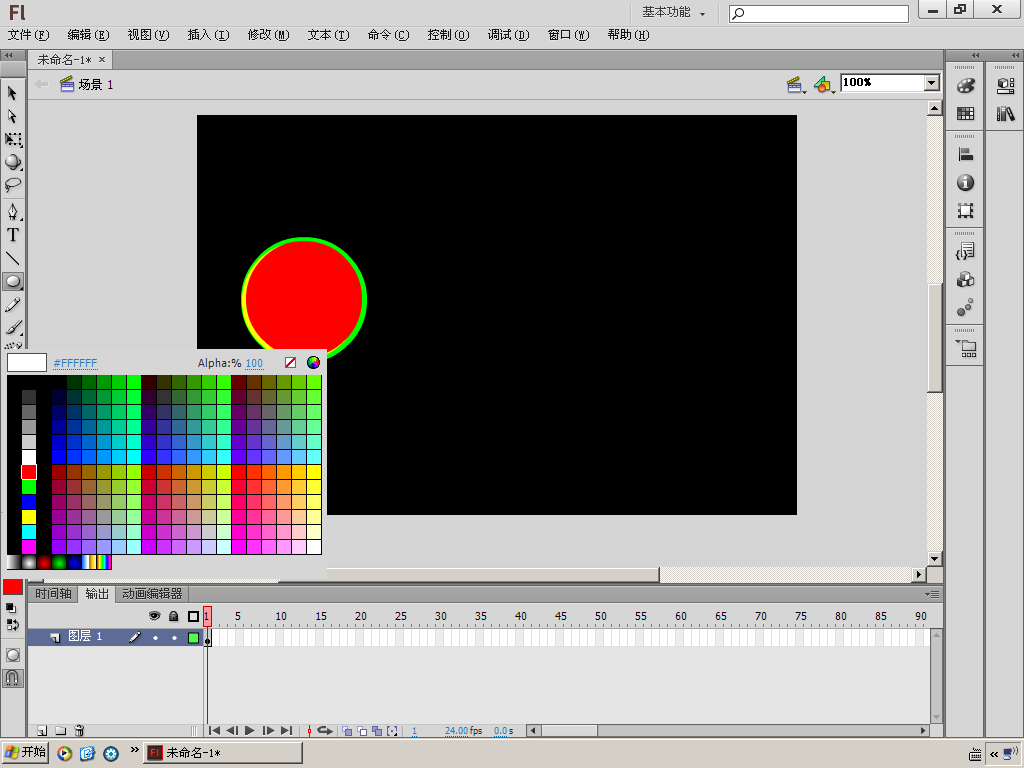Click the no-color button in swatch popup
The width and height of the screenshot is (1024, 768).
(290, 363)
